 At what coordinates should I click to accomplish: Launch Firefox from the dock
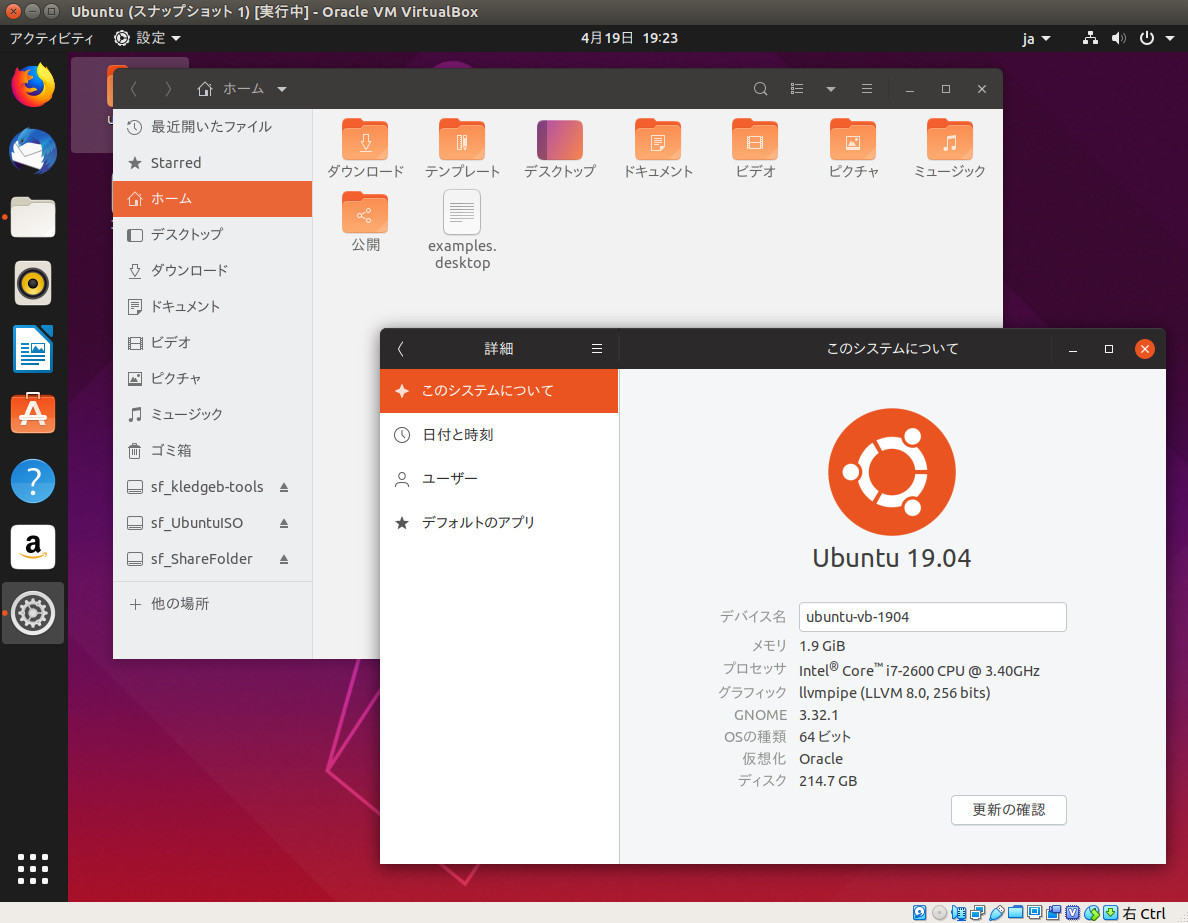pyautogui.click(x=33, y=85)
